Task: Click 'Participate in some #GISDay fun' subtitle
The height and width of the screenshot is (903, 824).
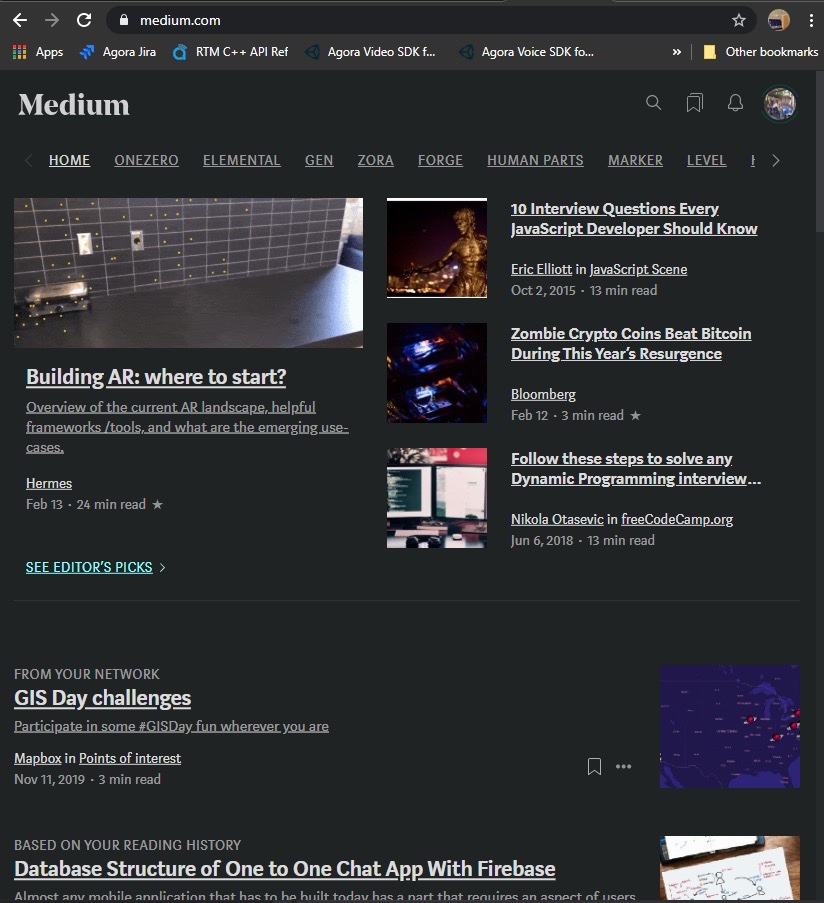Action: pos(171,726)
